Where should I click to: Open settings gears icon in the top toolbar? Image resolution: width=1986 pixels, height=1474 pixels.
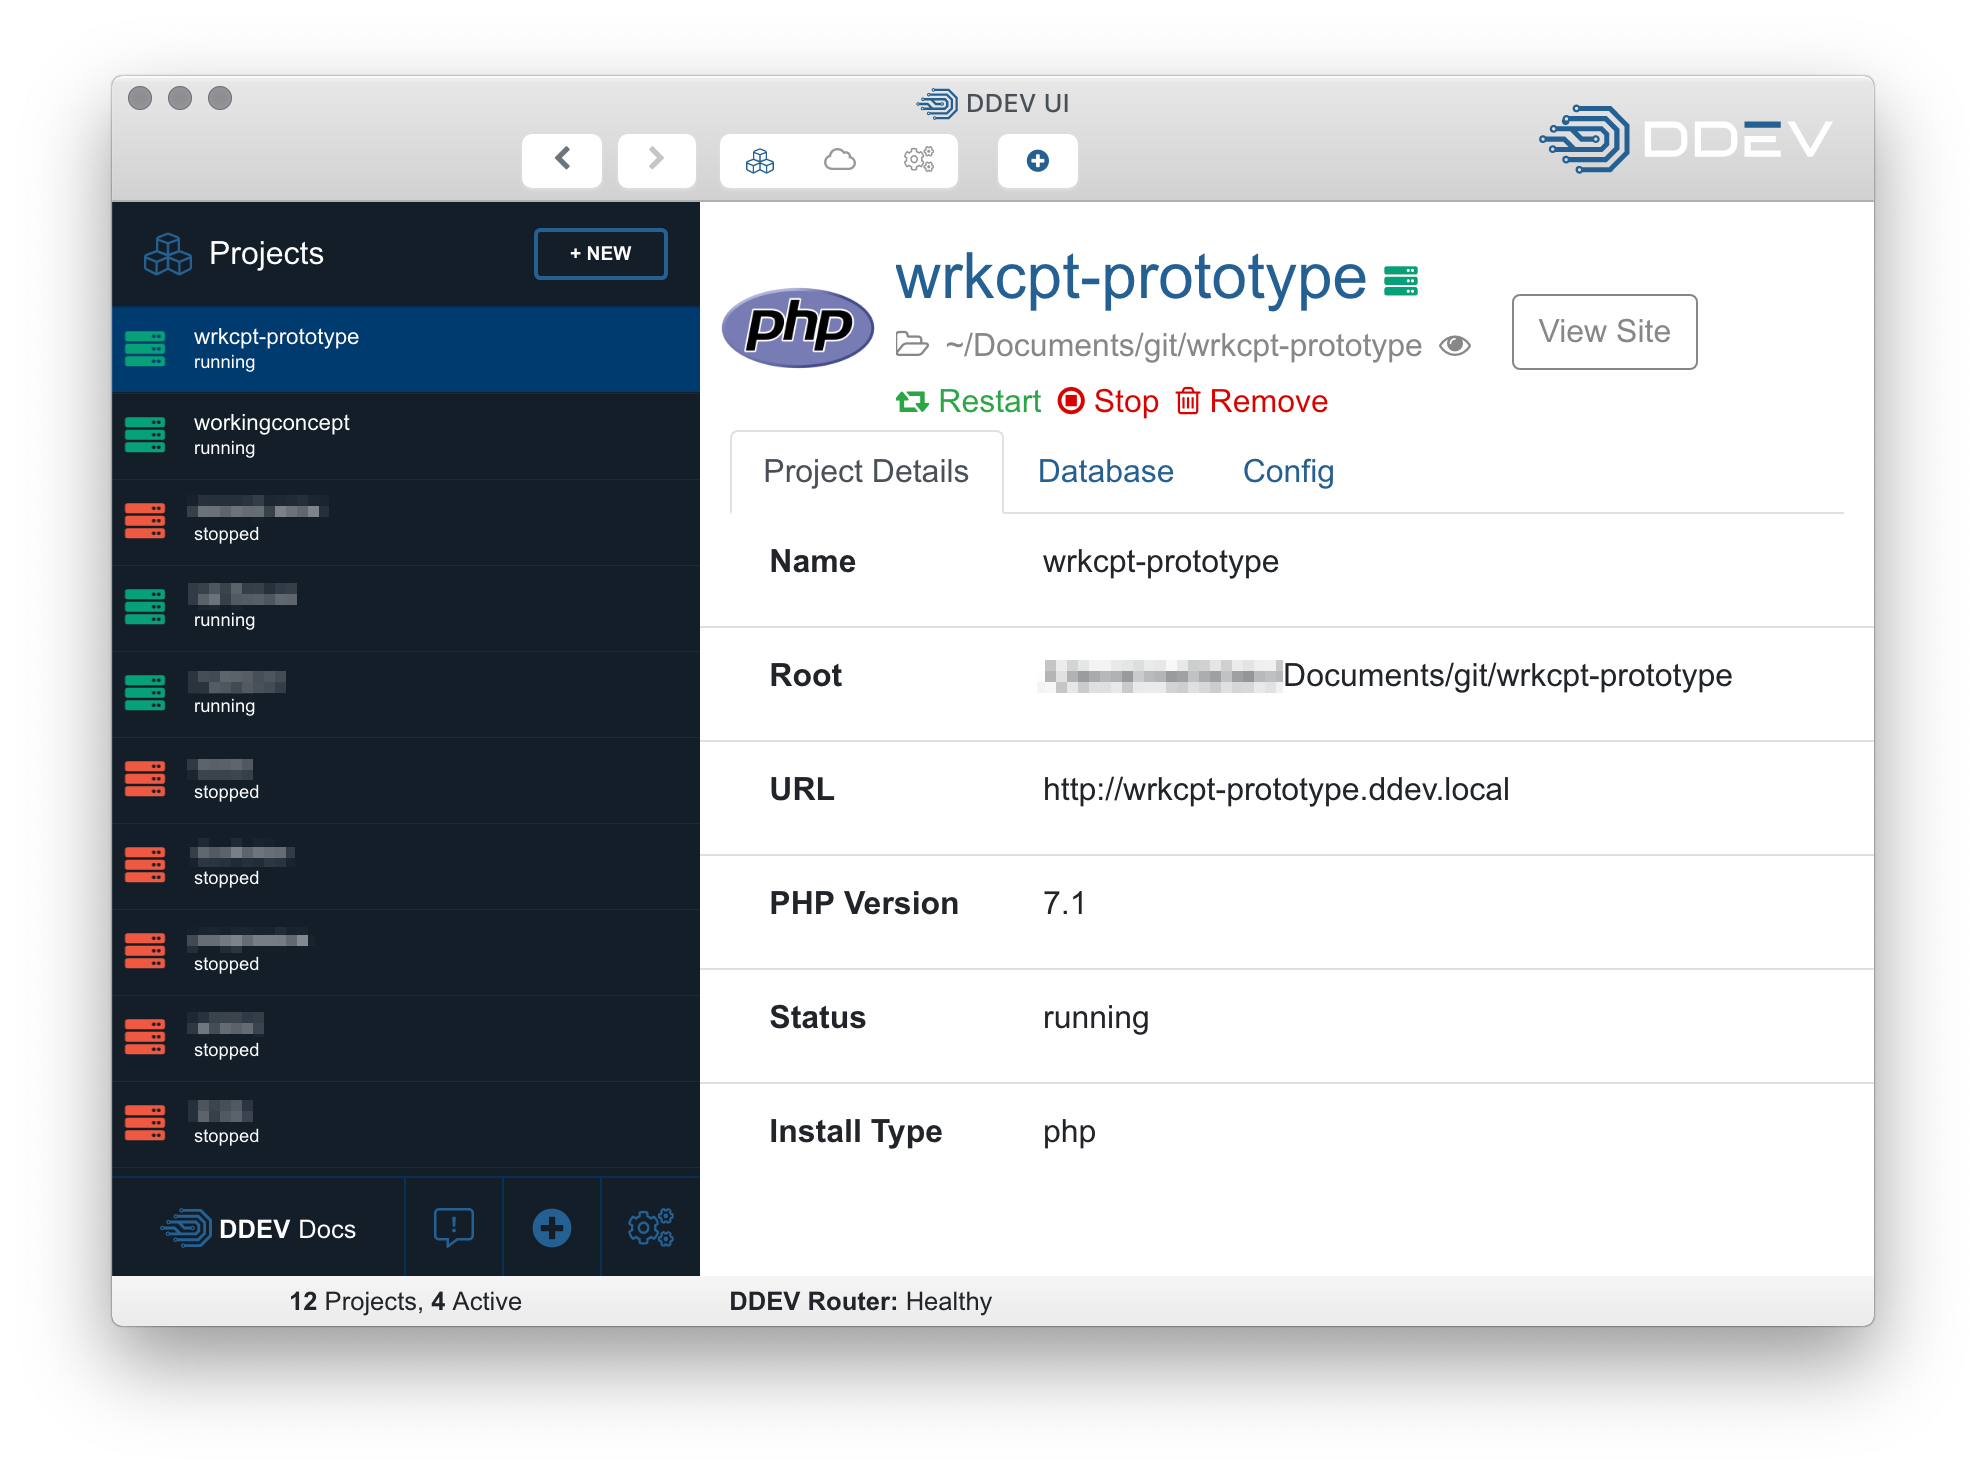(919, 160)
